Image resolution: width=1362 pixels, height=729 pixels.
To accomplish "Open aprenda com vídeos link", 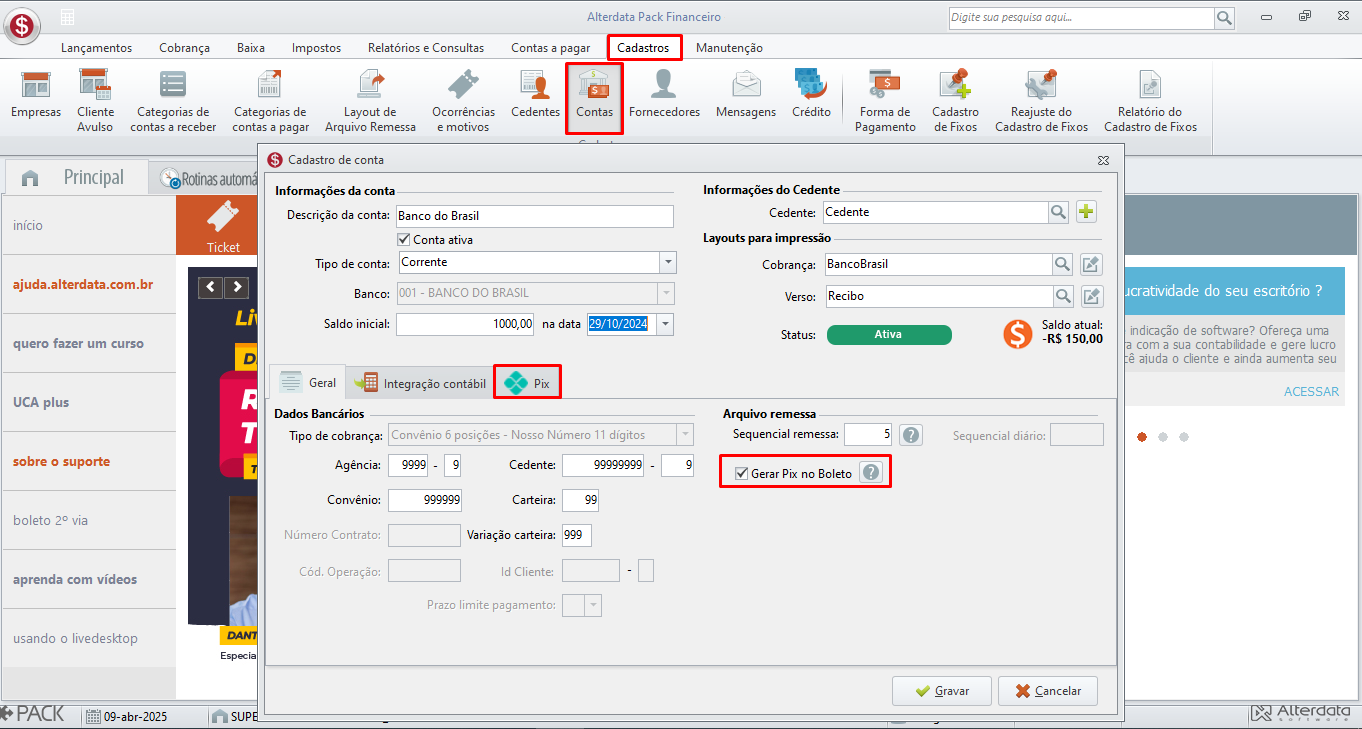I will click(x=75, y=579).
